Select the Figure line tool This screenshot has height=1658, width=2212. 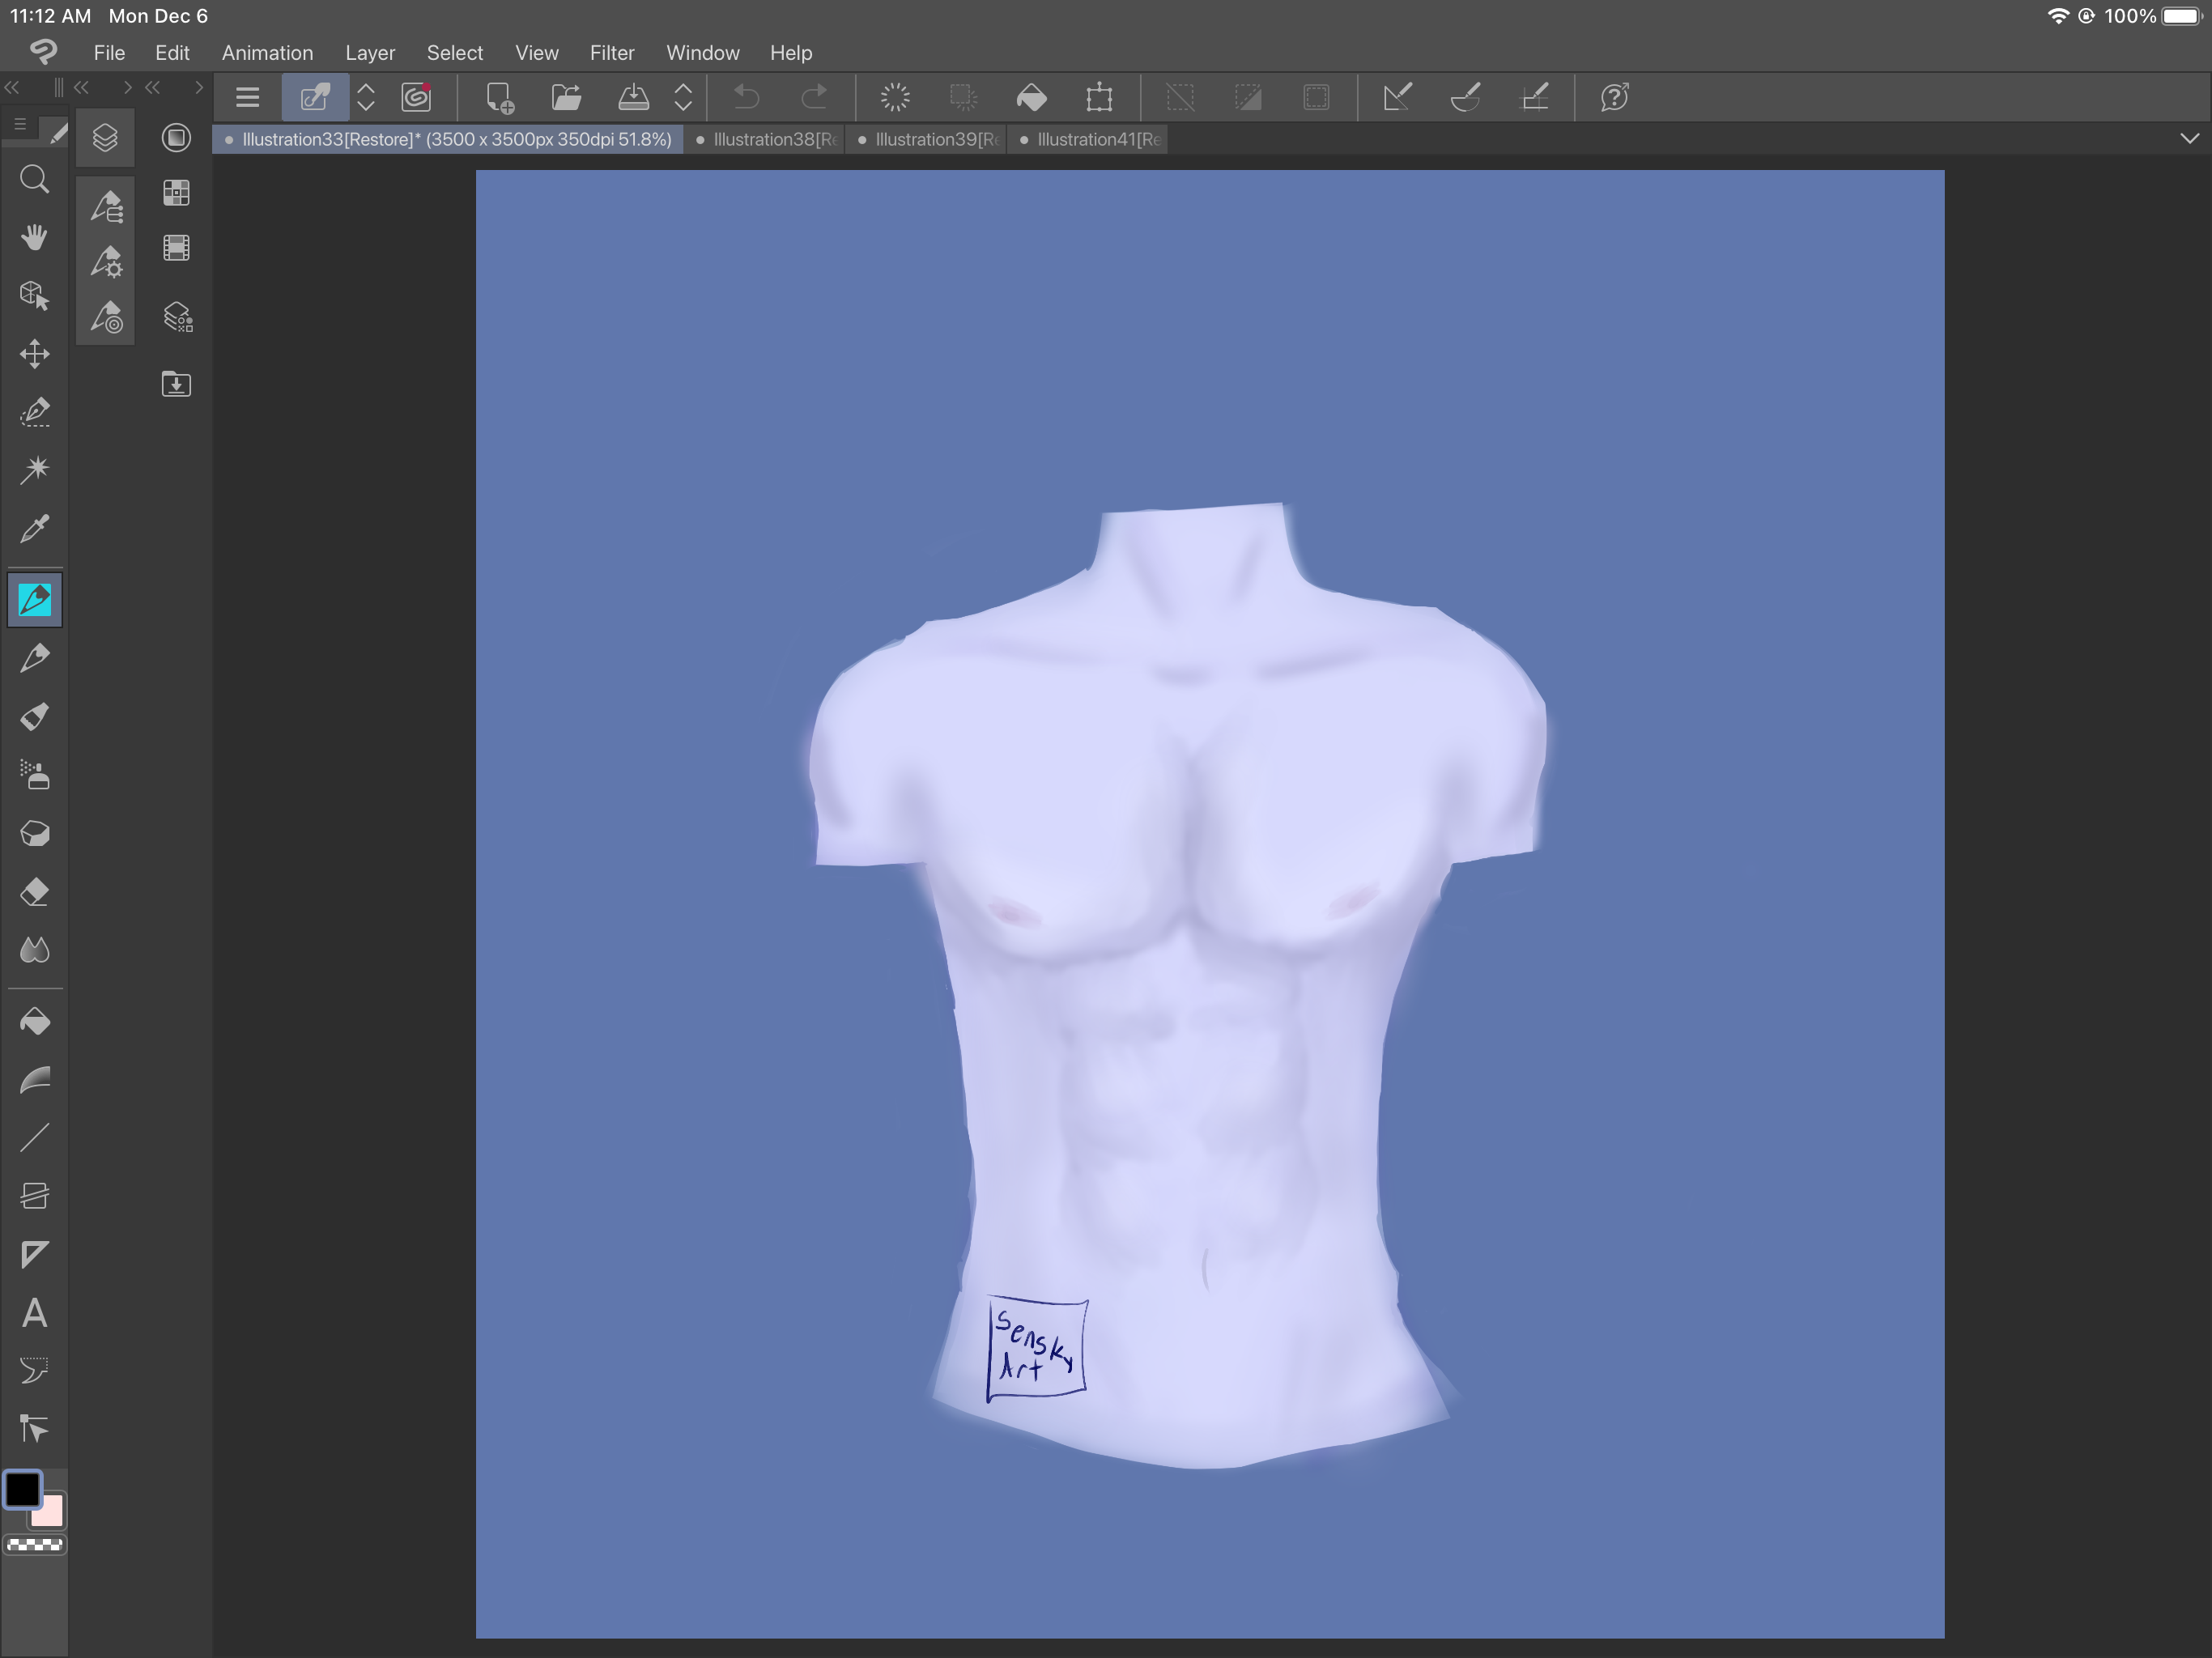35,1138
